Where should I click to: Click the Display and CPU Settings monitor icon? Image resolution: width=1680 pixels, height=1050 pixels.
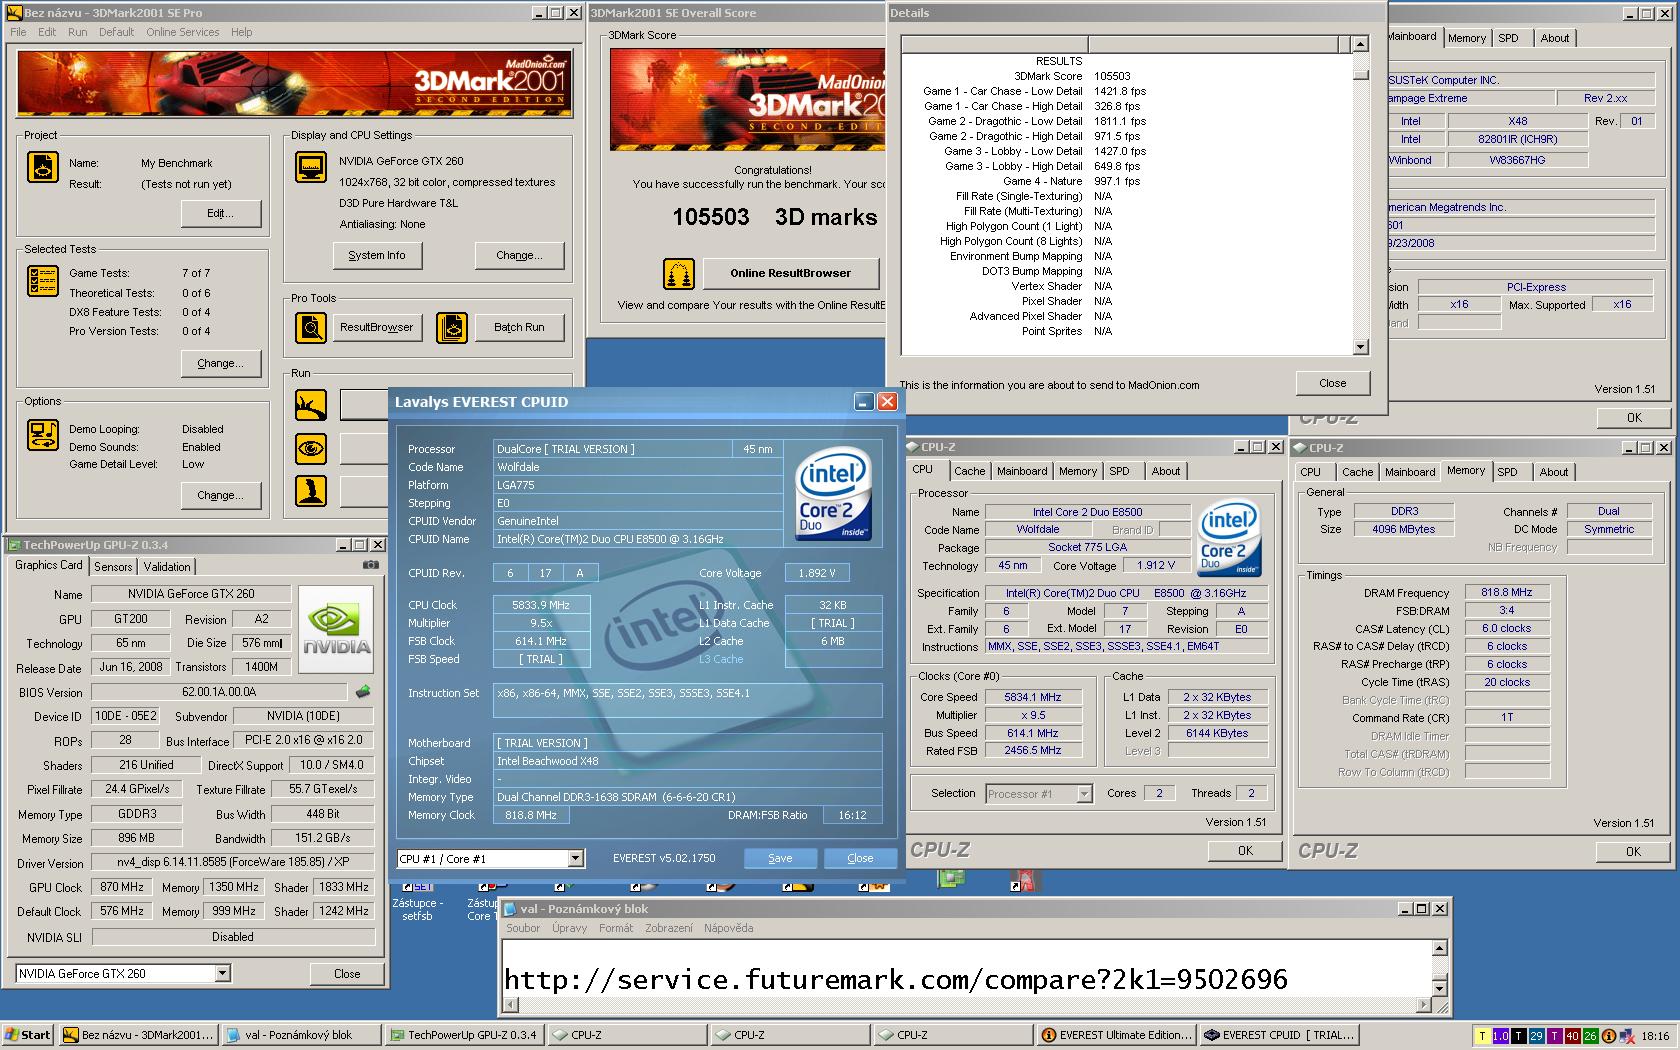click(x=311, y=167)
